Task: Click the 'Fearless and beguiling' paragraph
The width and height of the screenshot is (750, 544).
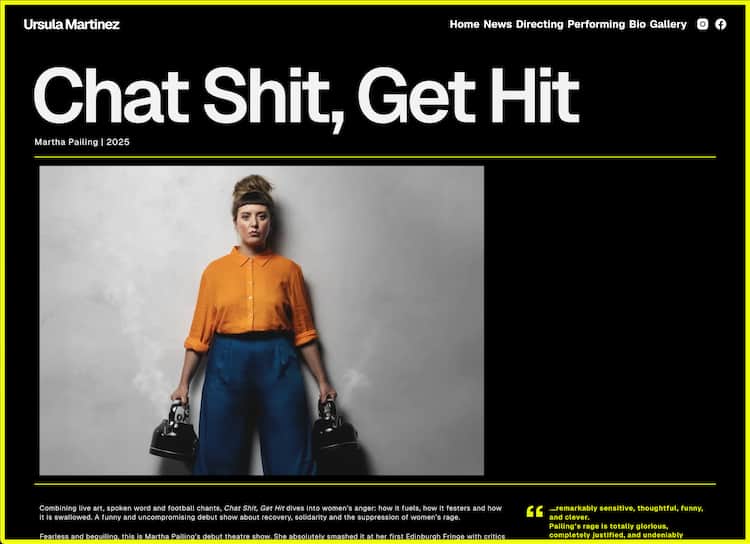Action: (270, 537)
